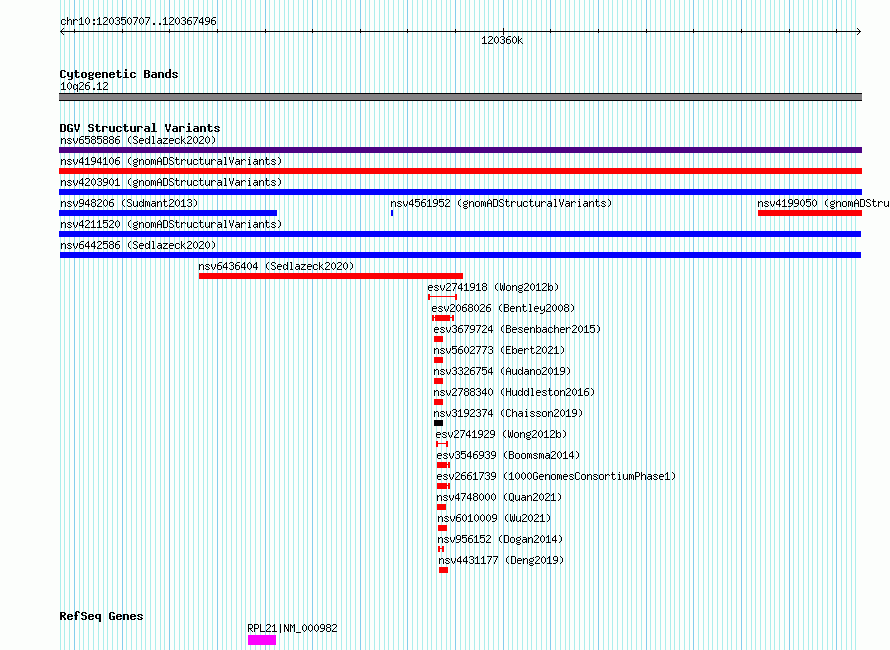Select the esv3679724 red variant block

point(438,339)
